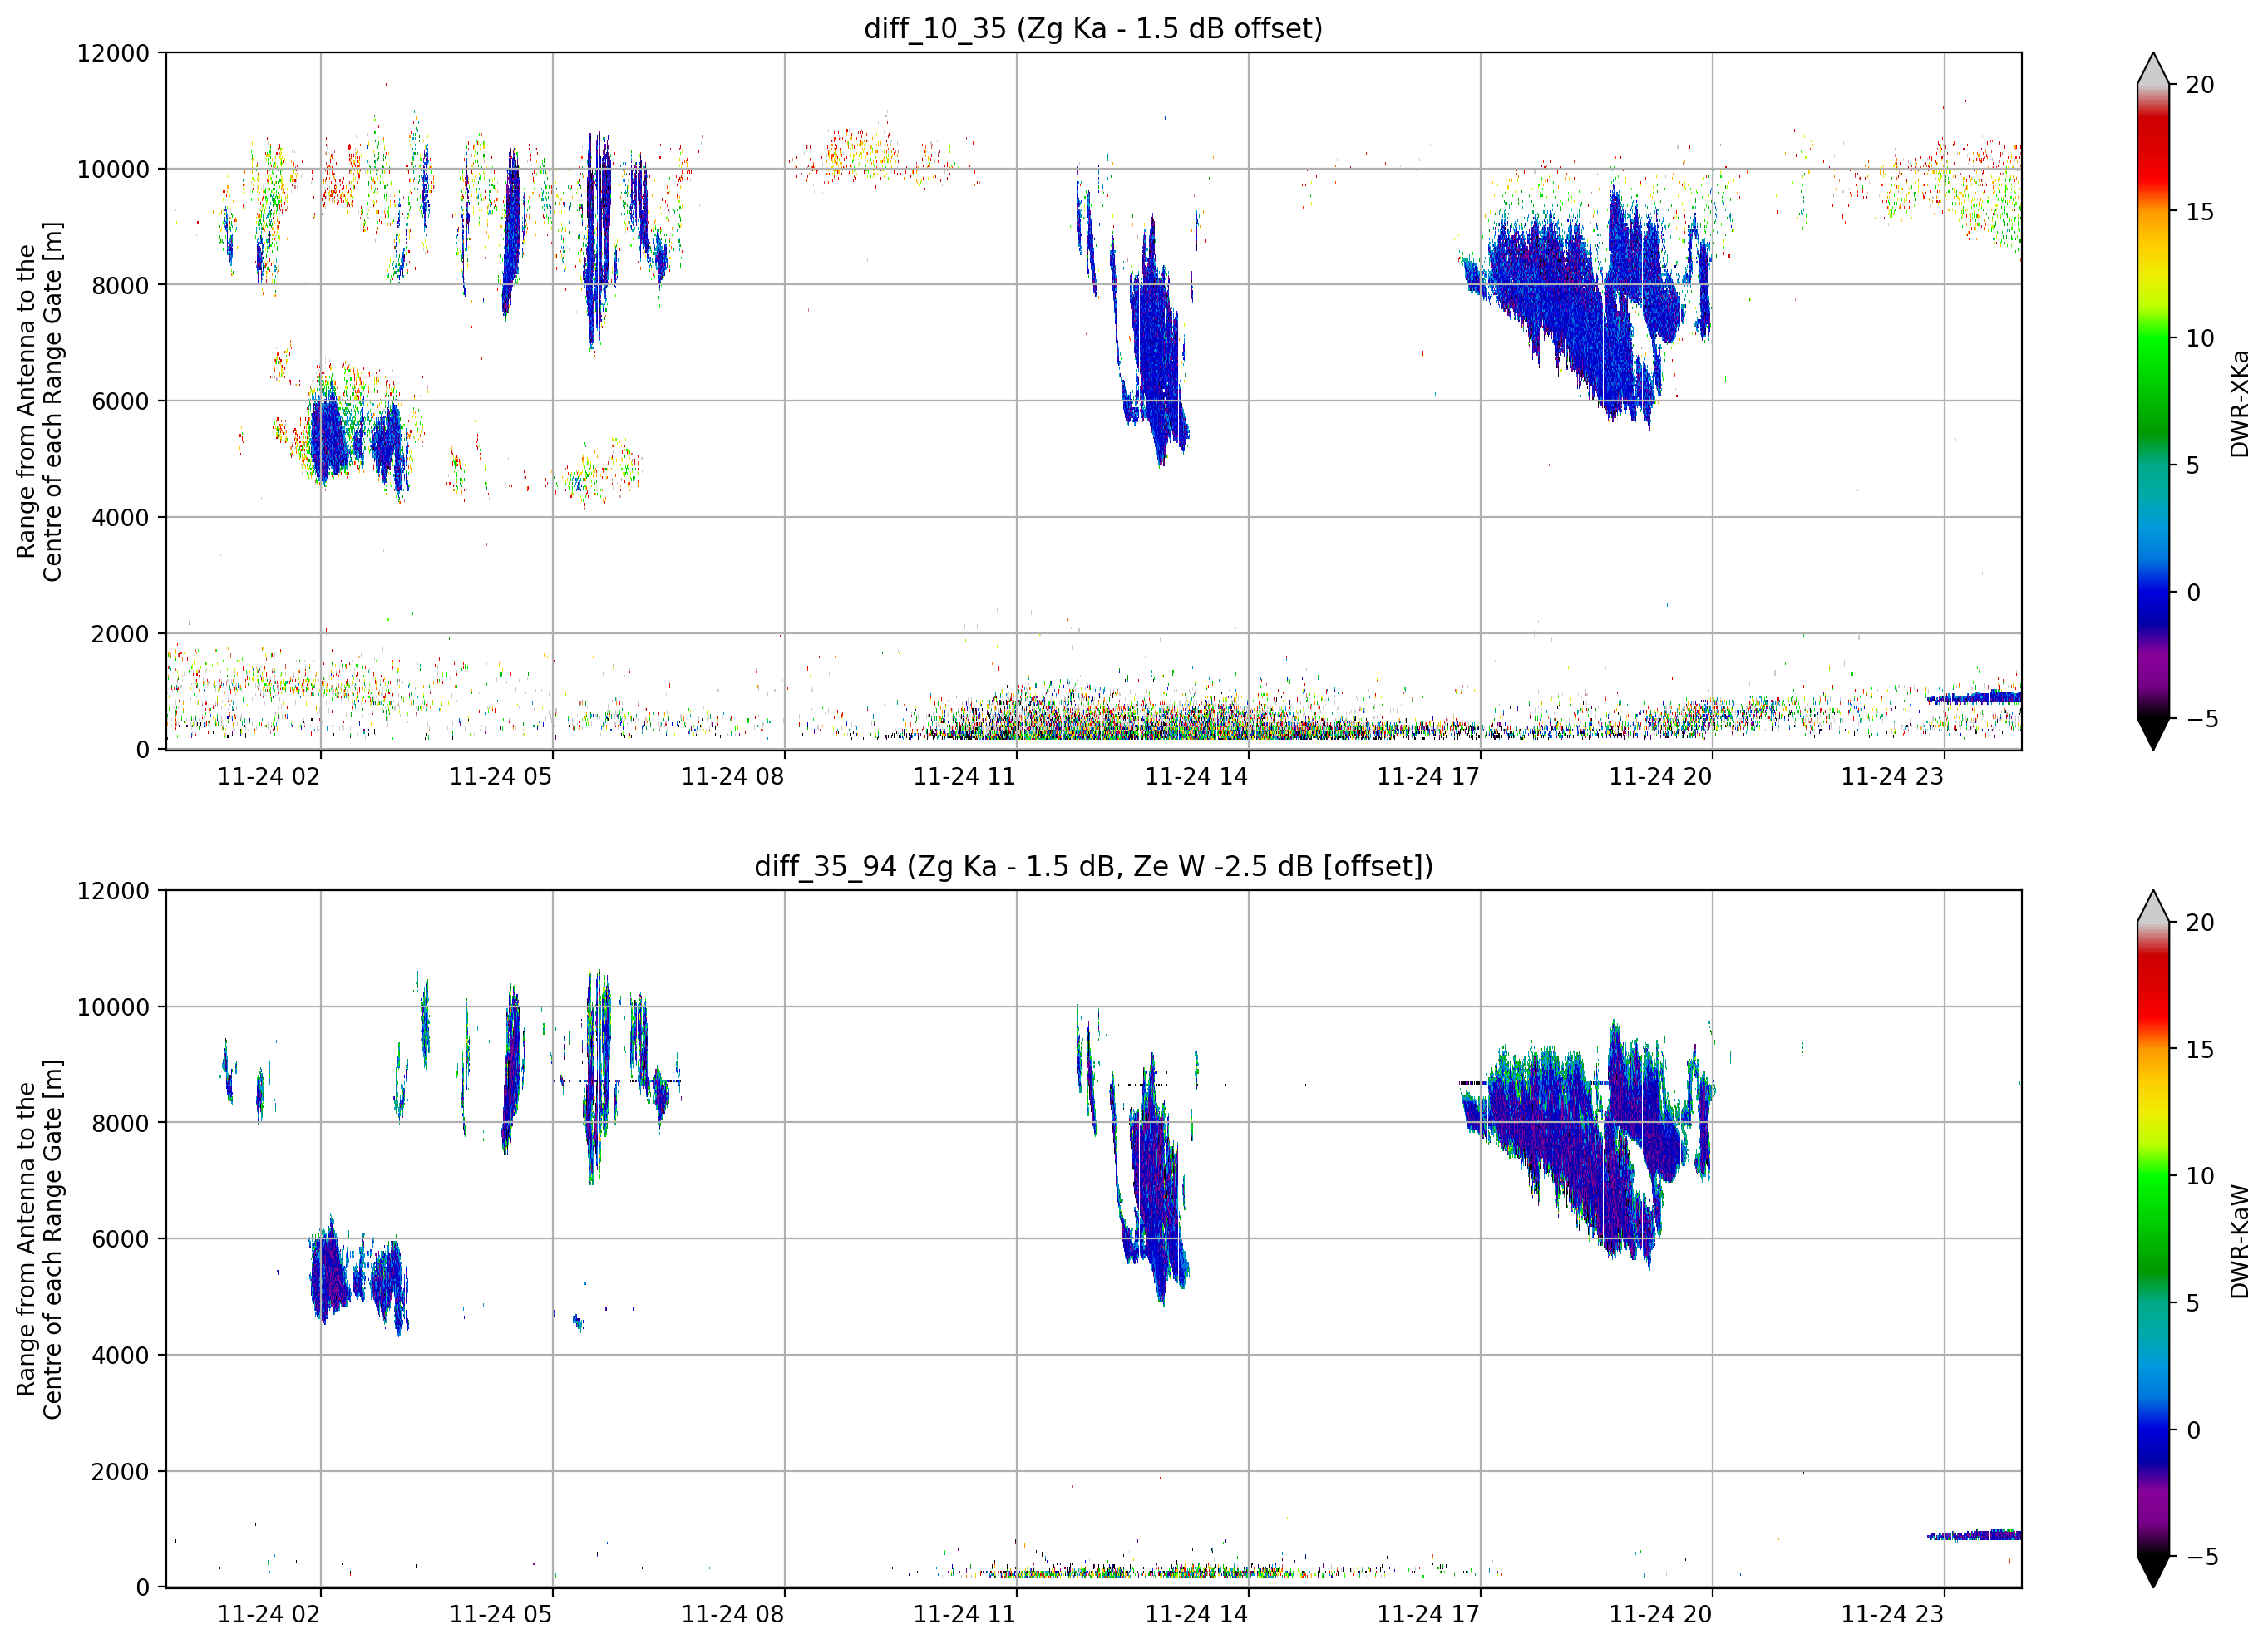
Task: Click x-tick "11-24 05" under the diff_10_35 plot
Action: [501, 777]
